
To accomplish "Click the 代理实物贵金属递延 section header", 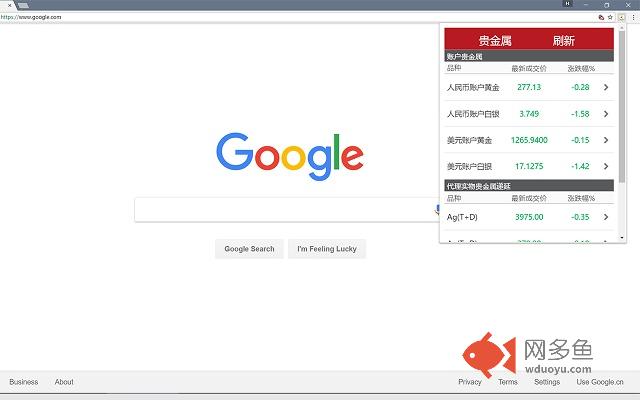I will pyautogui.click(x=529, y=186).
